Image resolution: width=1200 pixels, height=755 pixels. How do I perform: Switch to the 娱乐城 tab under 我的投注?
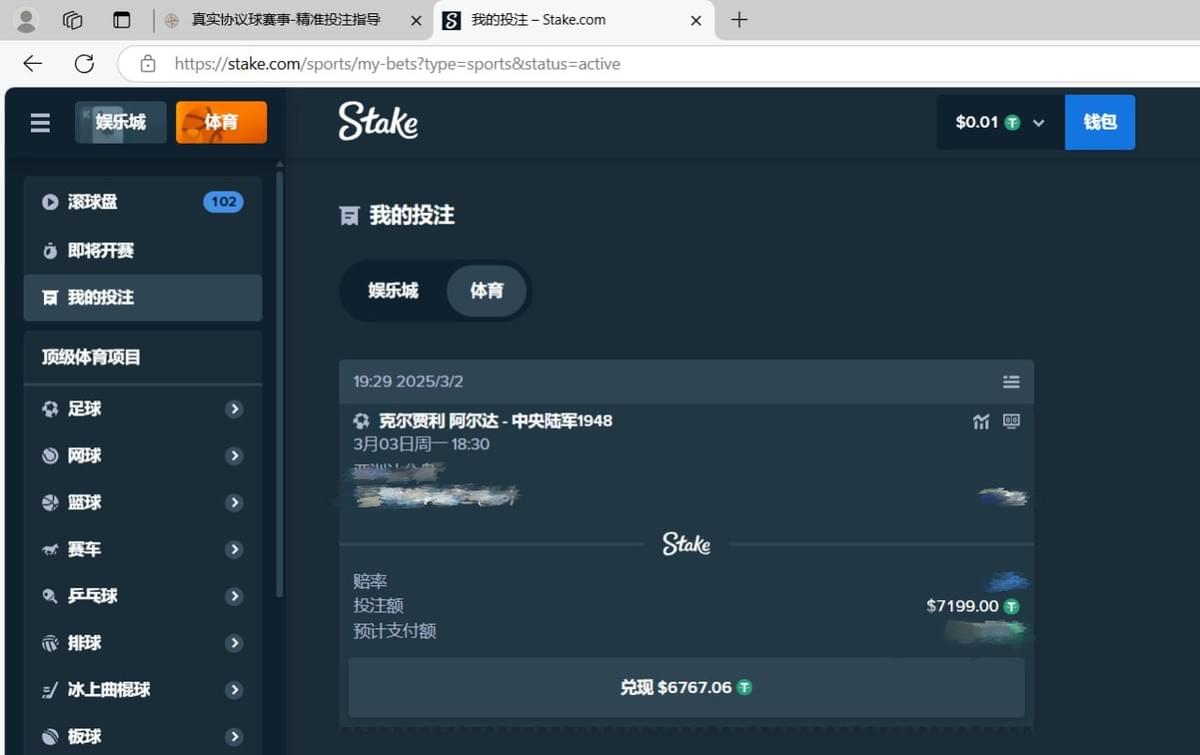pyautogui.click(x=393, y=291)
